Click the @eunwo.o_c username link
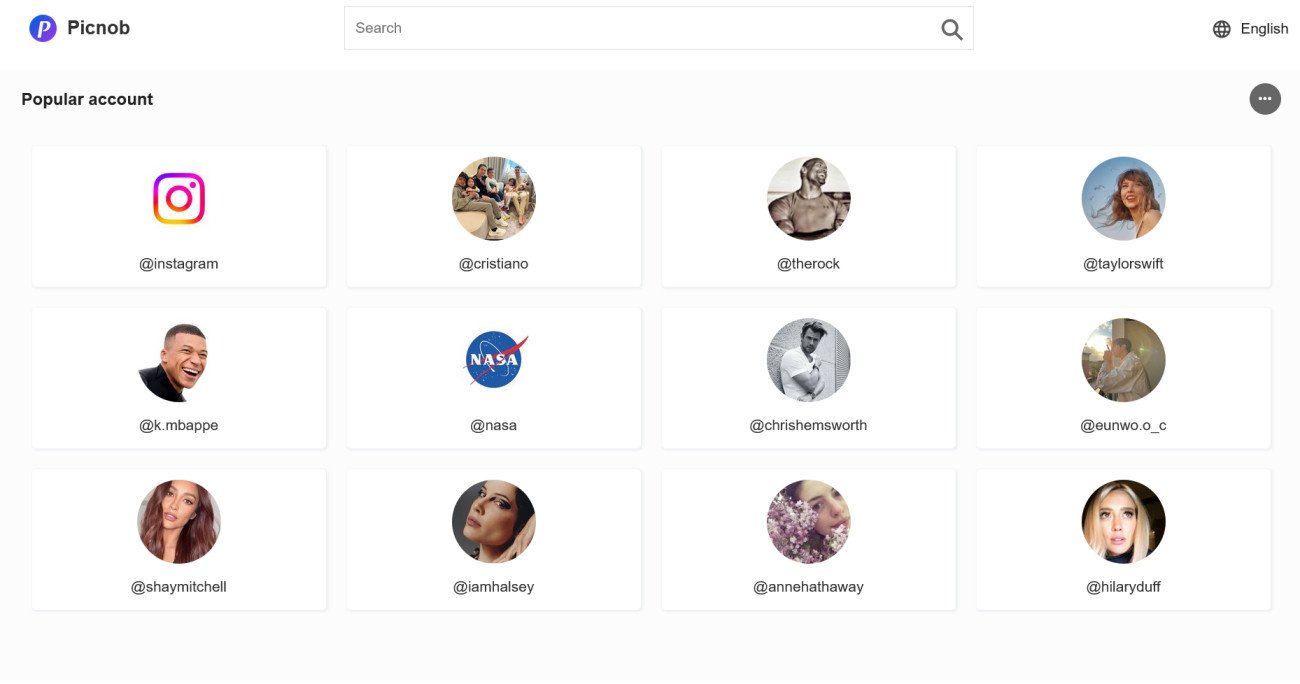The height and width of the screenshot is (684, 1300). 1123,425
